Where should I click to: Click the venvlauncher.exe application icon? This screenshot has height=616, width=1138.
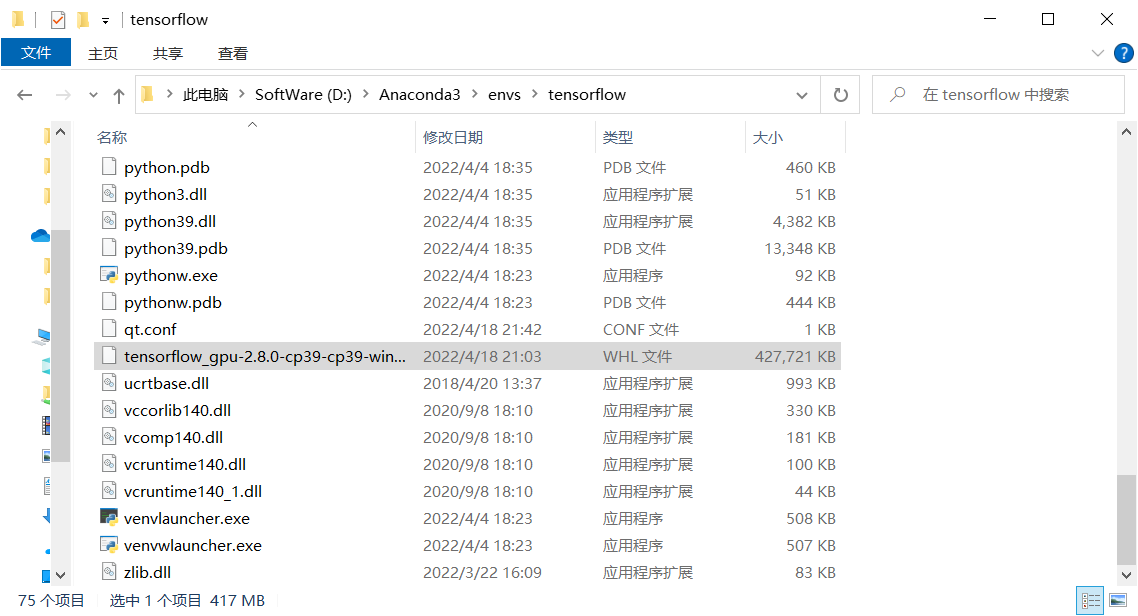click(109, 517)
